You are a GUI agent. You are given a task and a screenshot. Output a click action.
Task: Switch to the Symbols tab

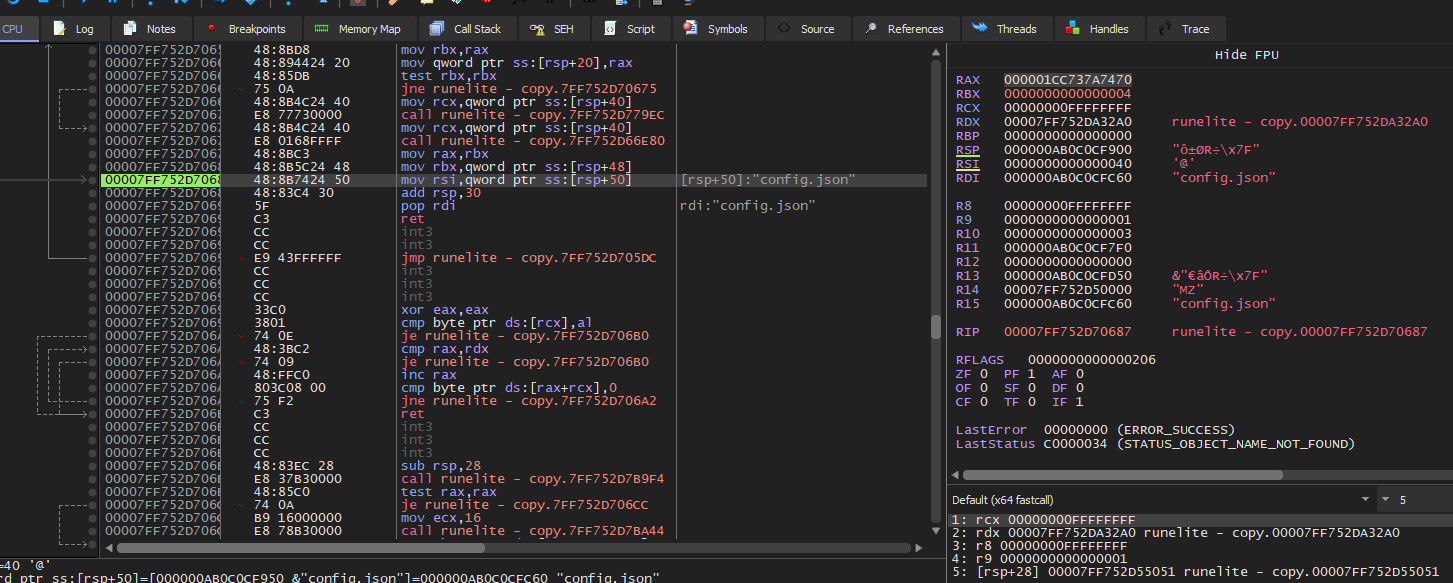[718, 28]
